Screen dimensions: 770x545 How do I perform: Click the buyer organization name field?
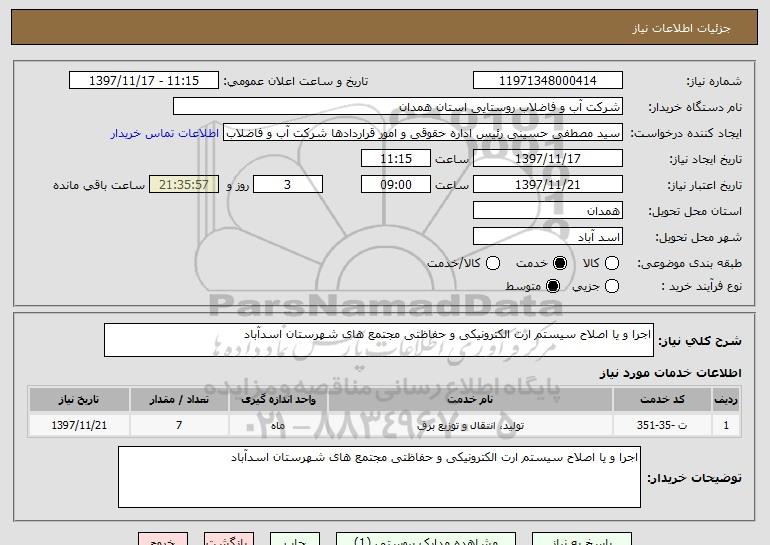click(x=398, y=107)
